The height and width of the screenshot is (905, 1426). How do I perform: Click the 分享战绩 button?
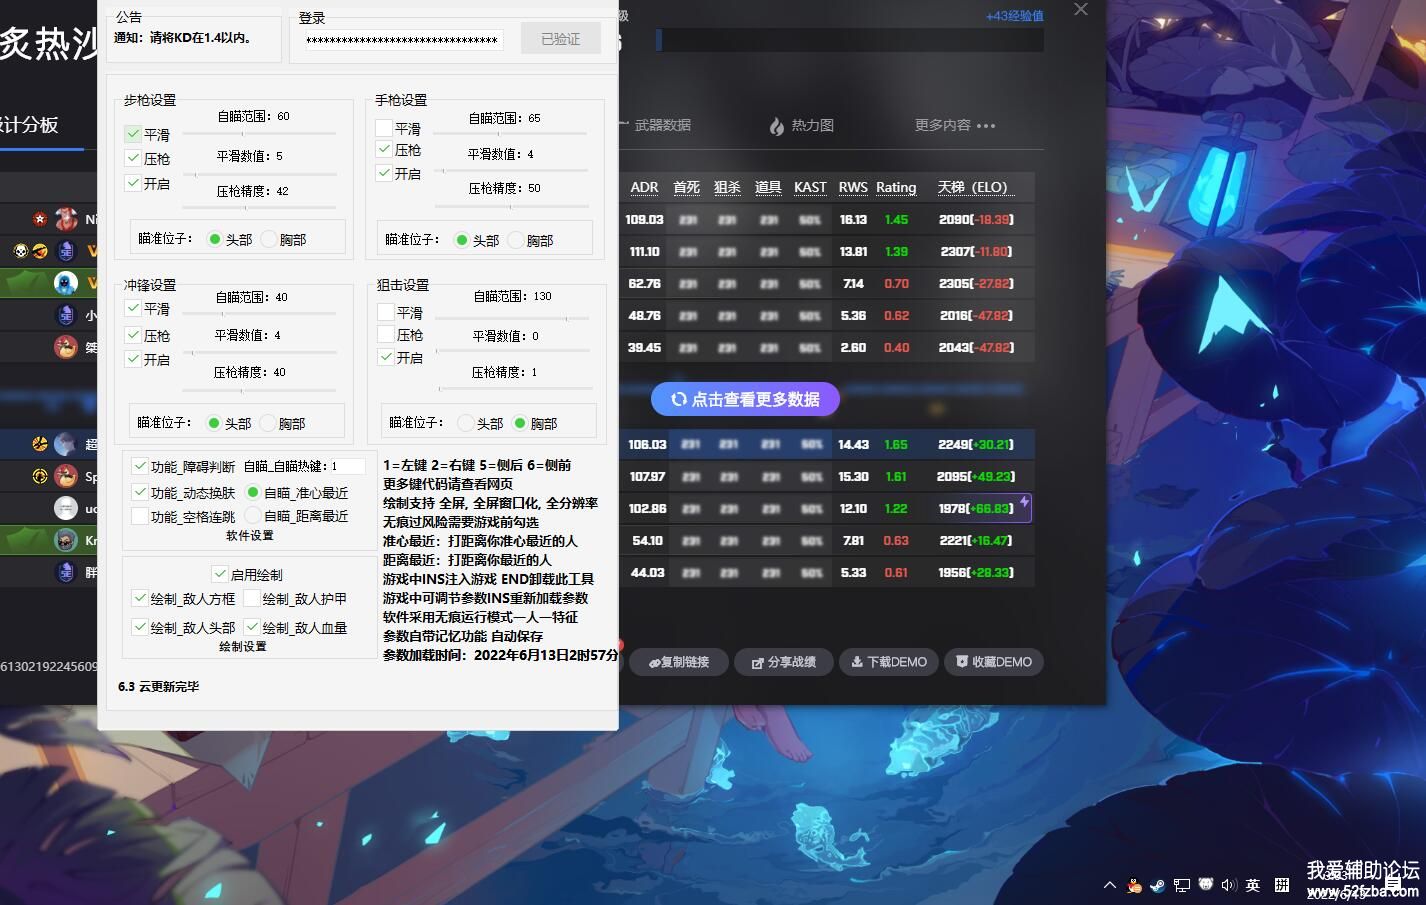783,662
